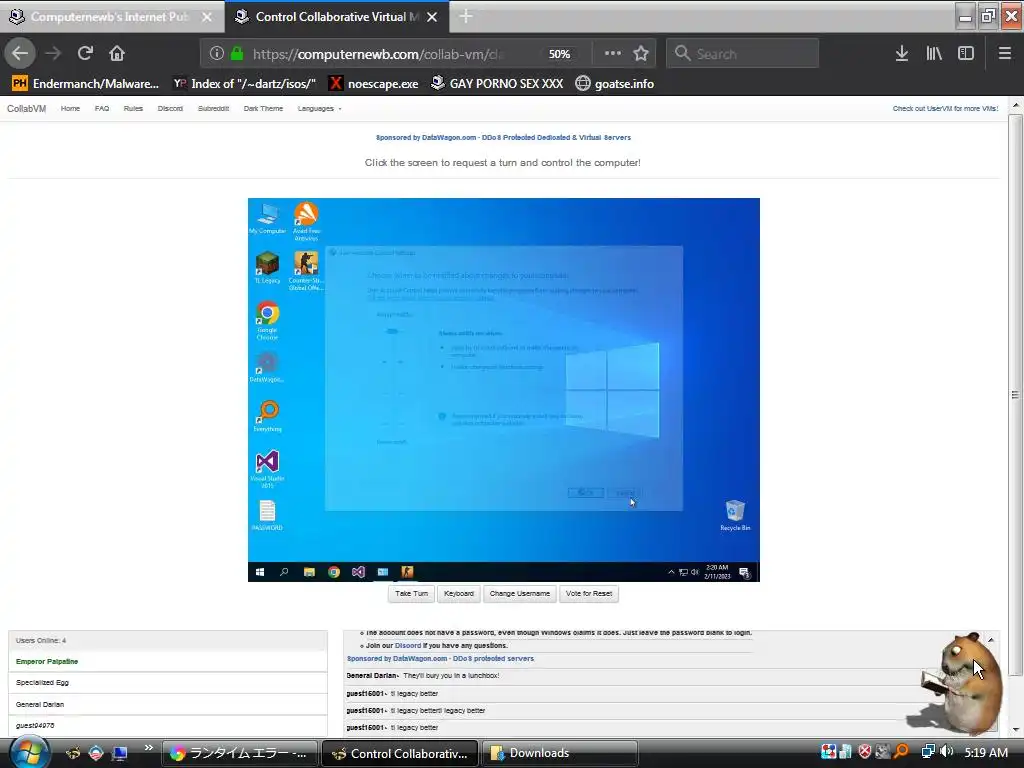This screenshot has height=768, width=1024.
Task: Expand the quick launch overflow chevron
Action: tap(148, 748)
